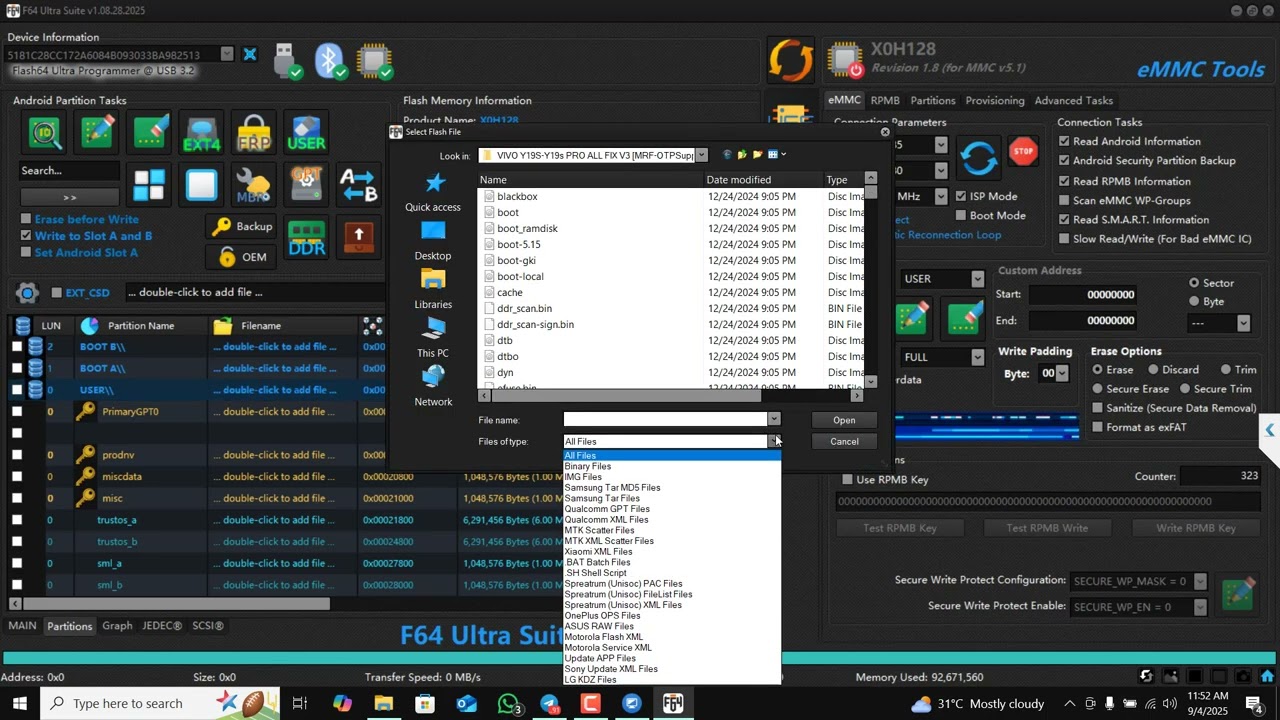Switch to the Graph bottom tab
This screenshot has height=720, width=1280.
click(117, 626)
